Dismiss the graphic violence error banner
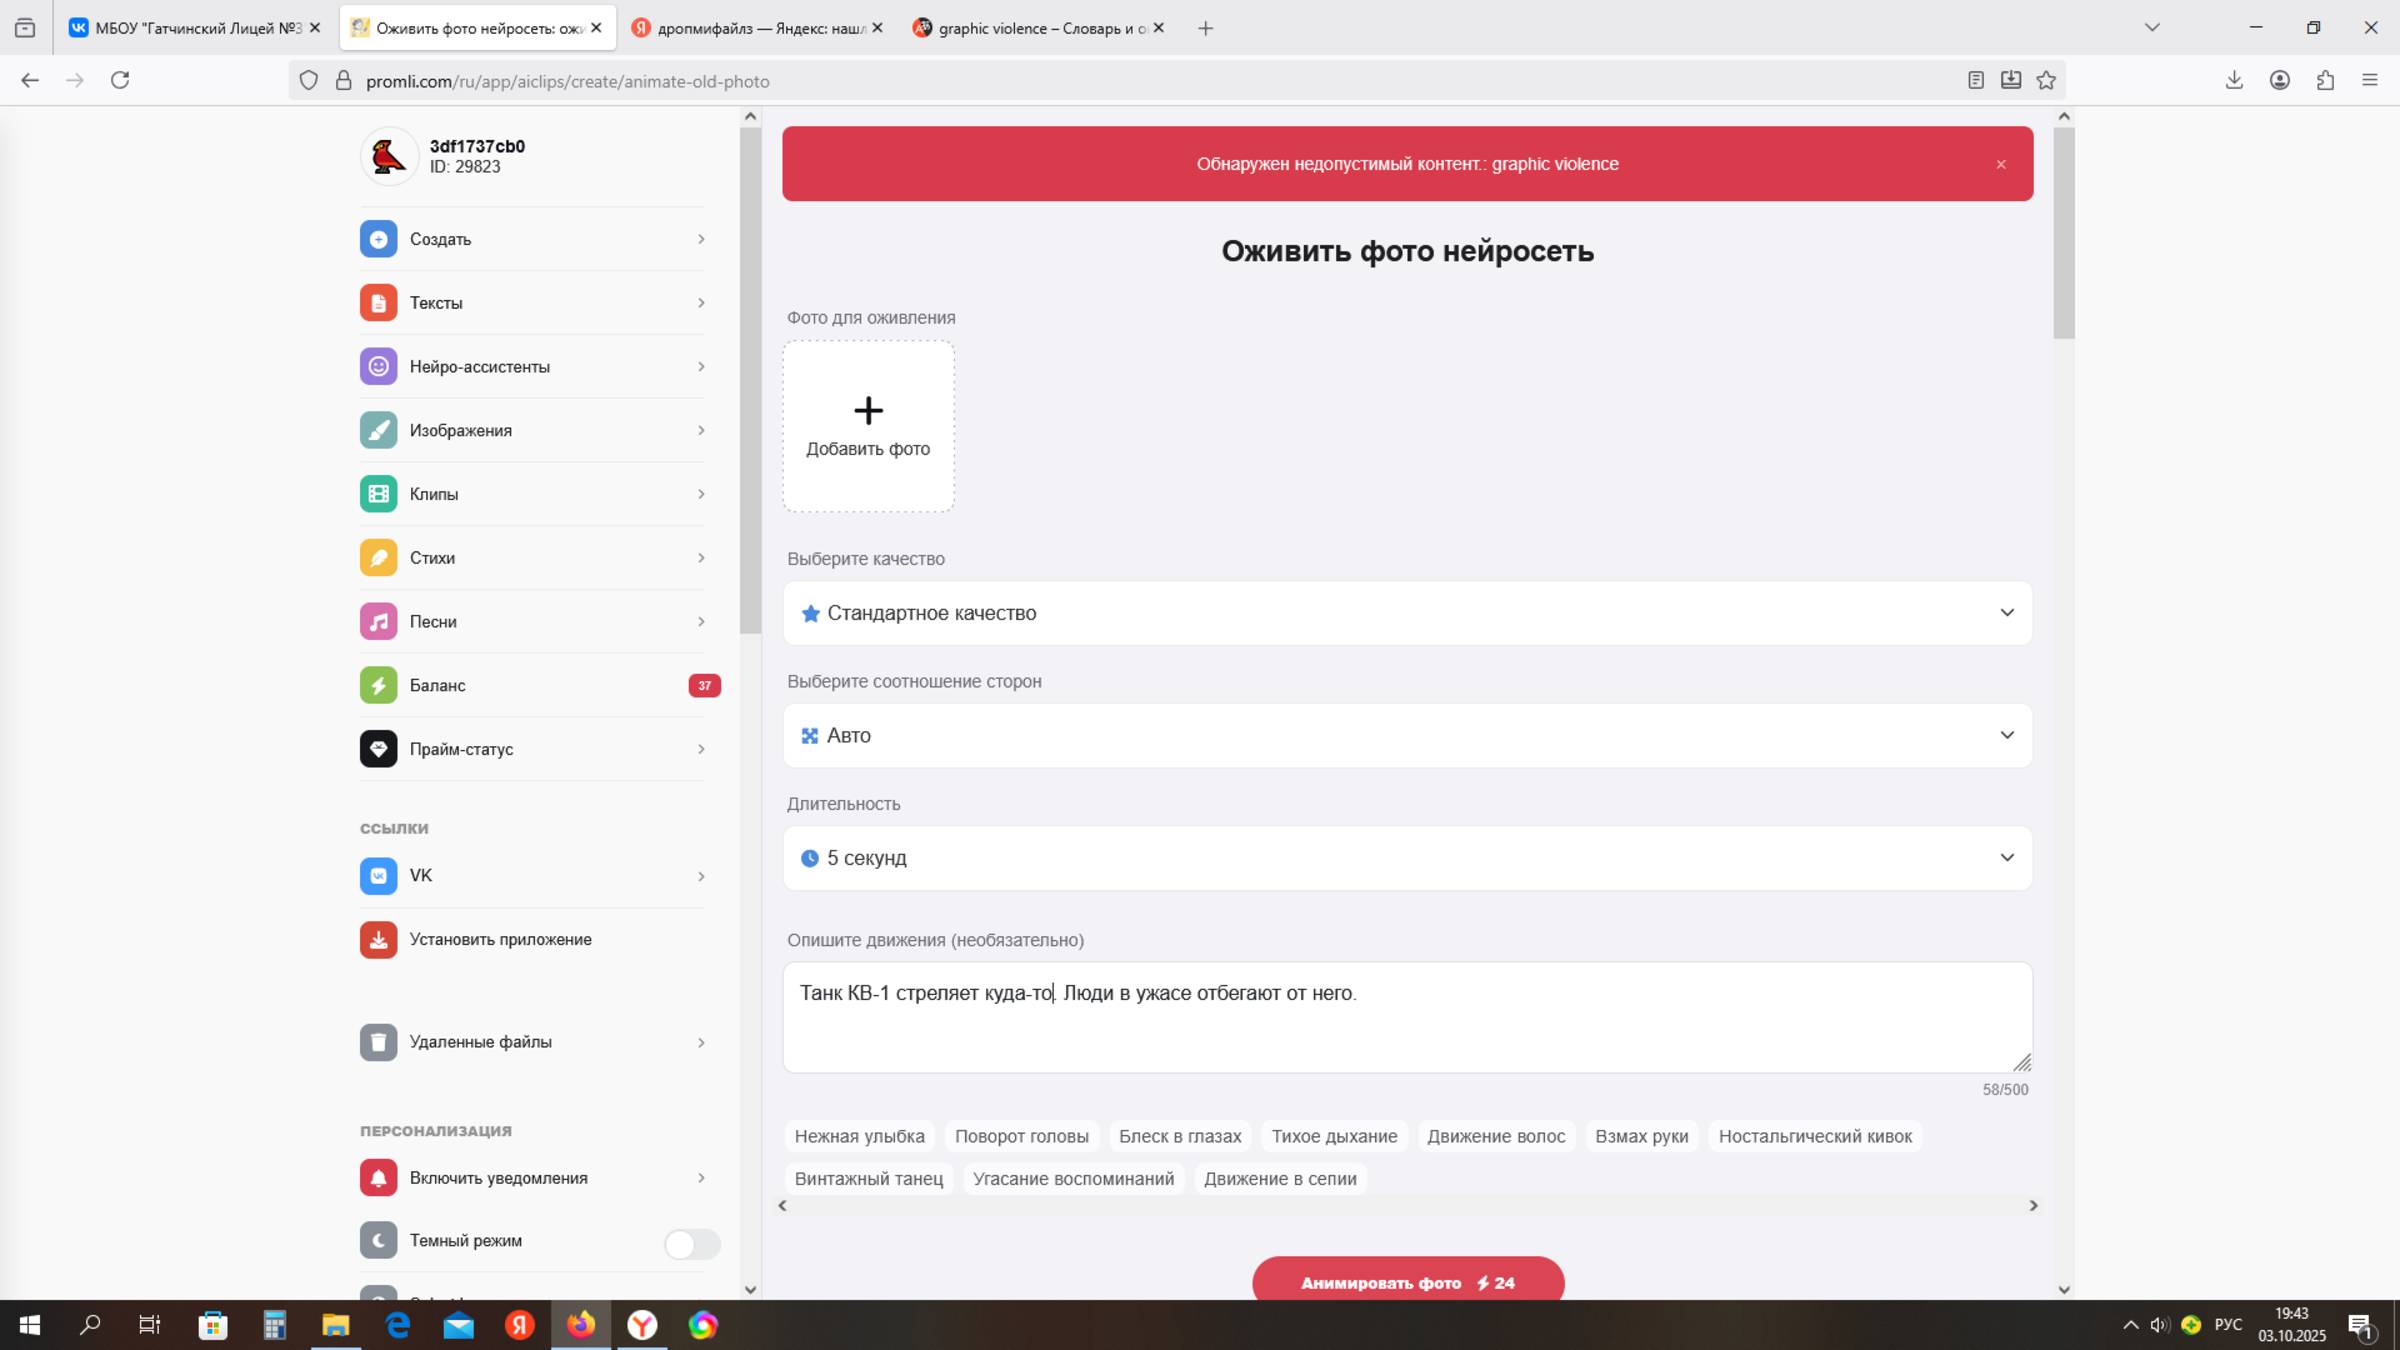The width and height of the screenshot is (2400, 1350). pos(2000,164)
